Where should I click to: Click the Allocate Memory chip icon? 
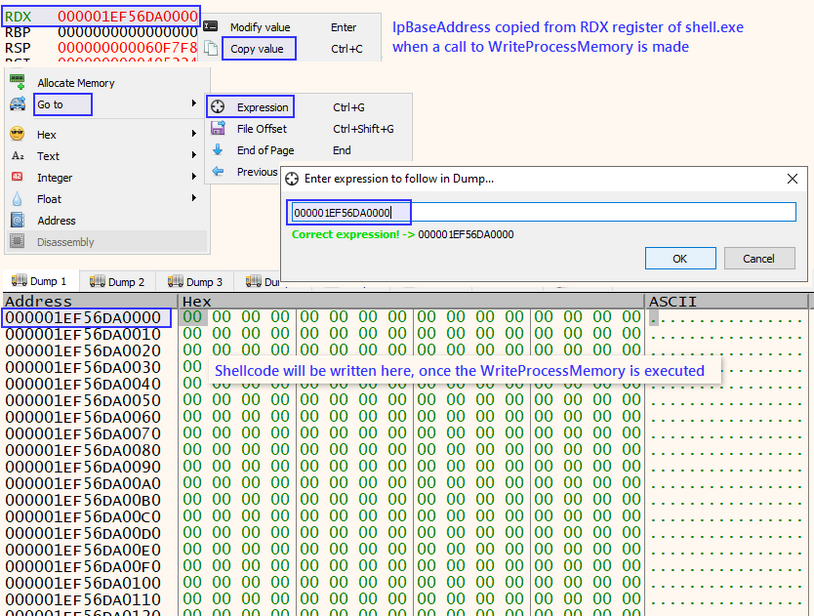tap(17, 82)
